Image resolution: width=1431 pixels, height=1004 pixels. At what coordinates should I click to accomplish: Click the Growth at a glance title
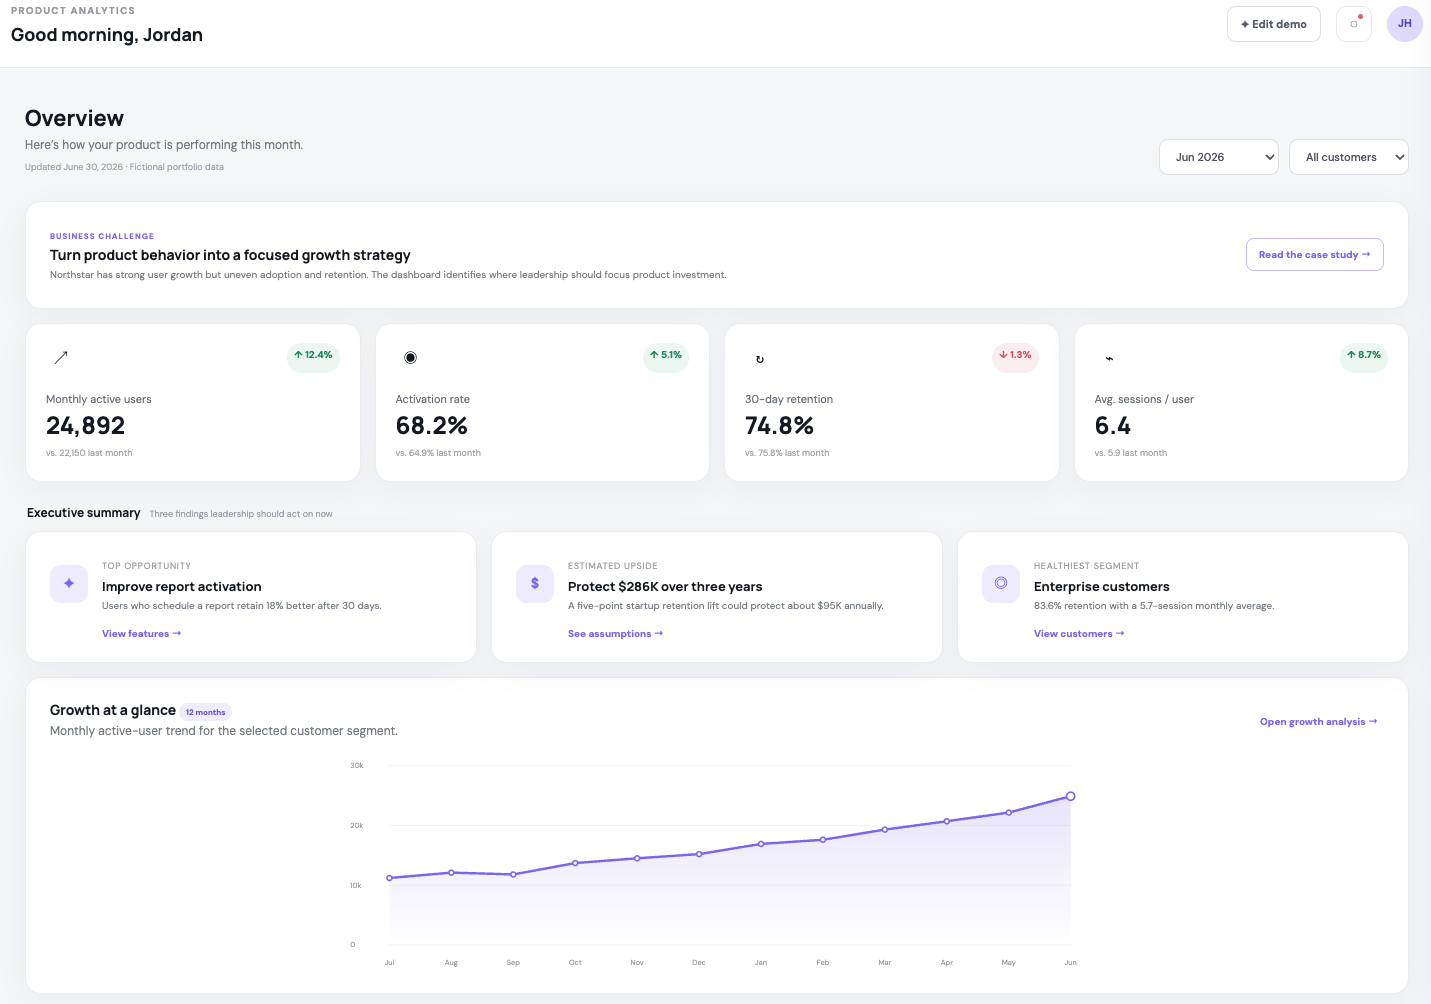(113, 710)
